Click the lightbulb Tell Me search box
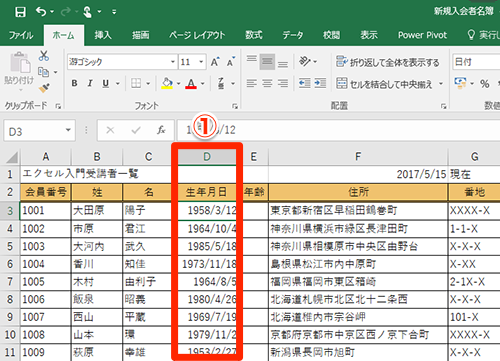Screen dimensions: 500x361 (x=483, y=35)
